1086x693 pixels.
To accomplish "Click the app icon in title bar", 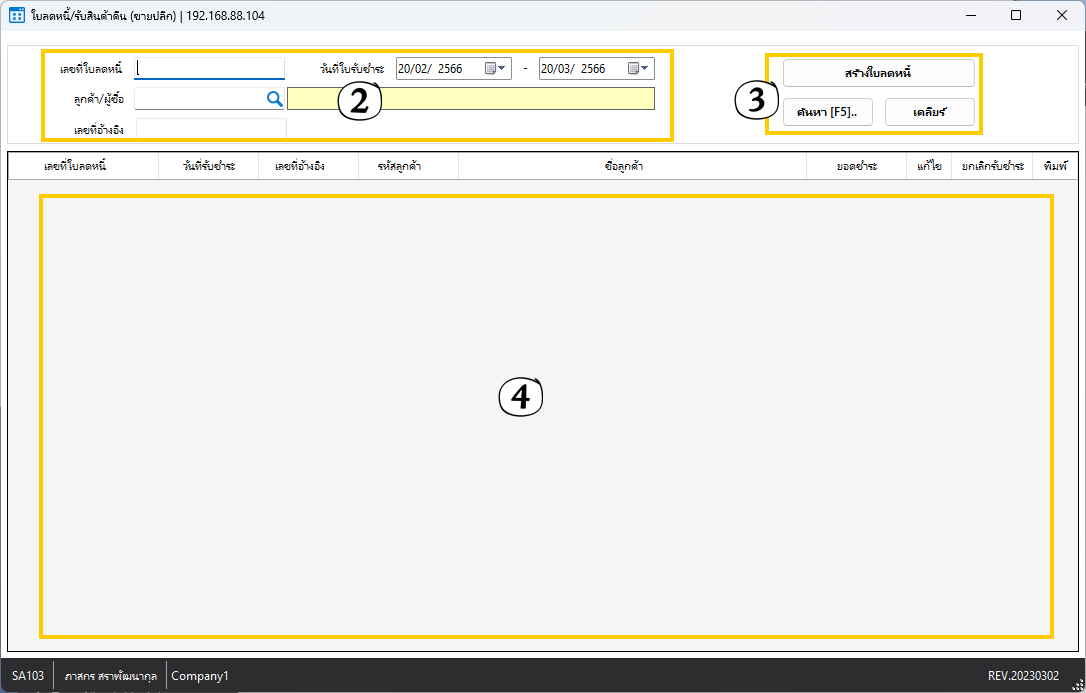I will (16, 16).
